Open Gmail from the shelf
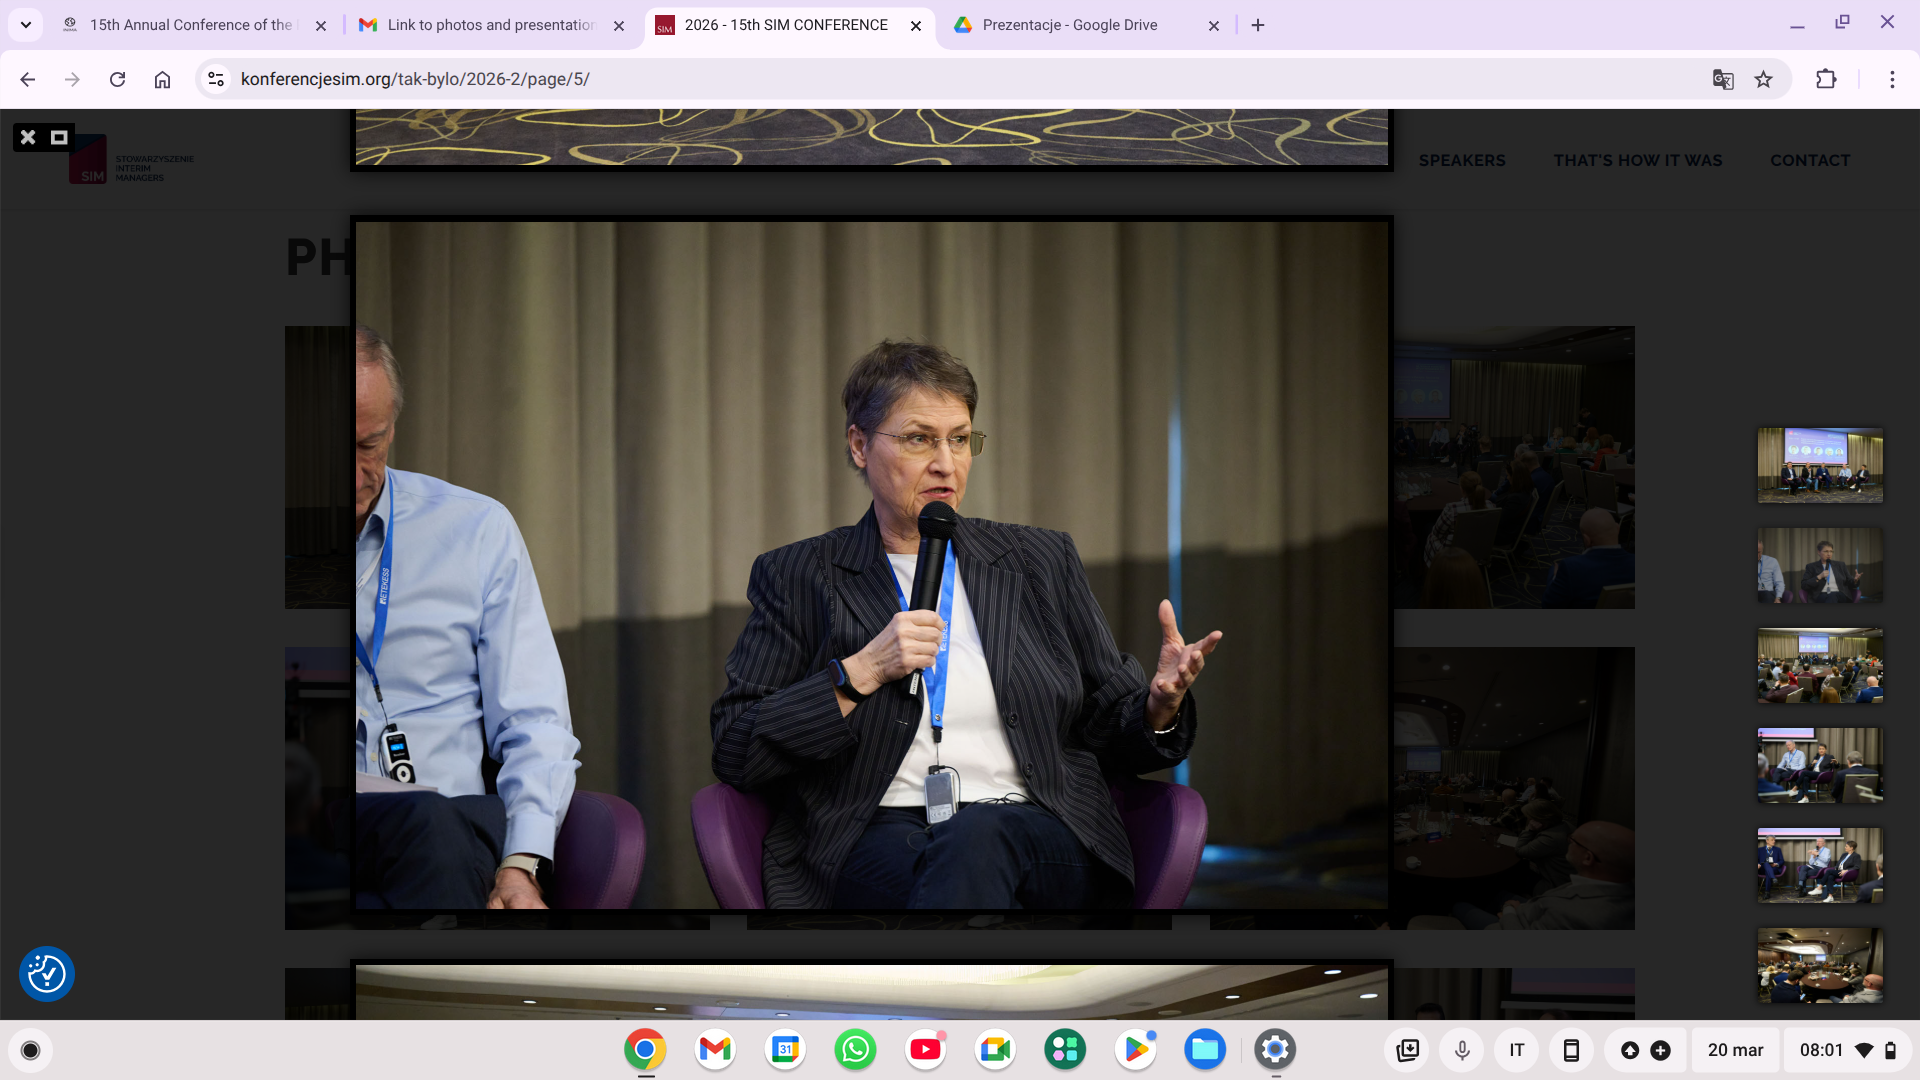1920x1080 pixels. 715,1050
